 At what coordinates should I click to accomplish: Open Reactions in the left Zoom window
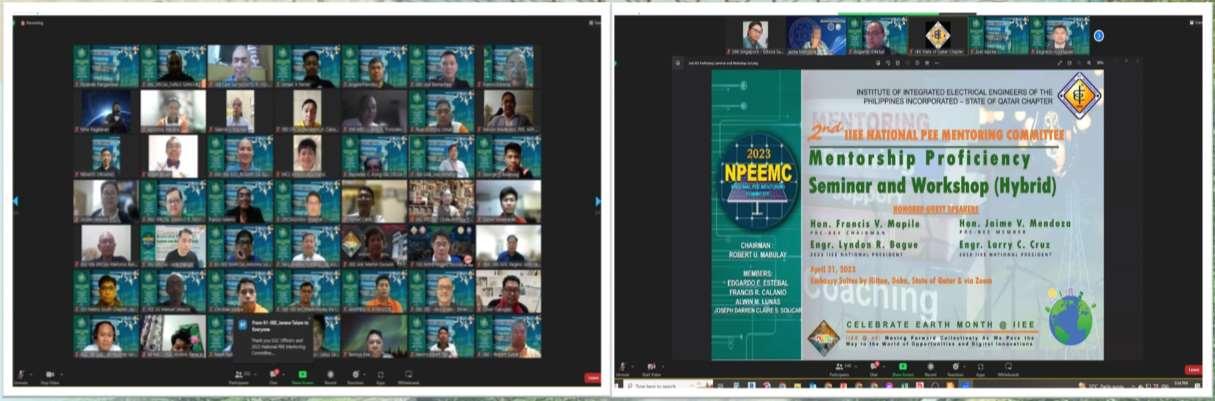click(355, 376)
